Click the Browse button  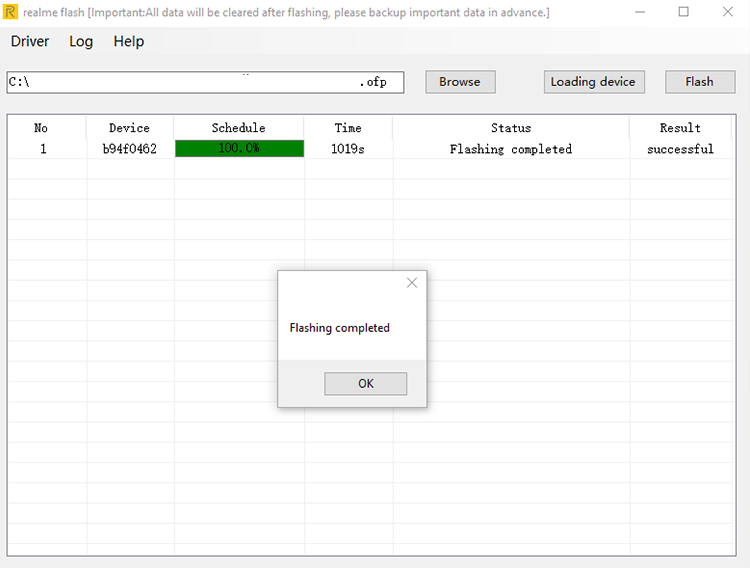tap(460, 82)
